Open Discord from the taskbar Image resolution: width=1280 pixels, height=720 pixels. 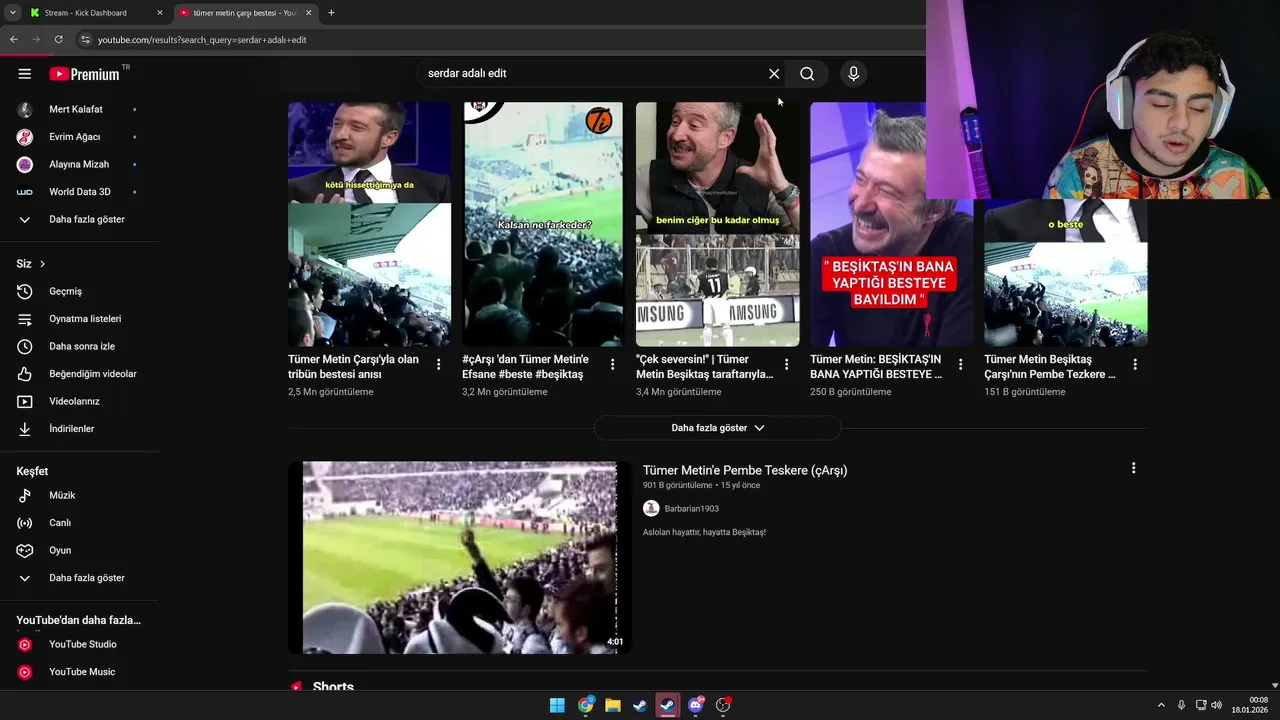coord(695,705)
